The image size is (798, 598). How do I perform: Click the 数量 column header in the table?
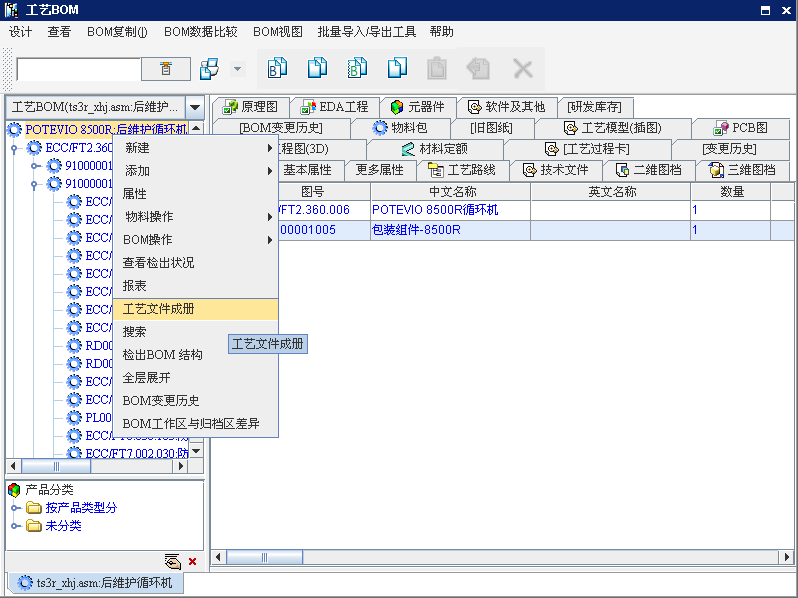731,192
